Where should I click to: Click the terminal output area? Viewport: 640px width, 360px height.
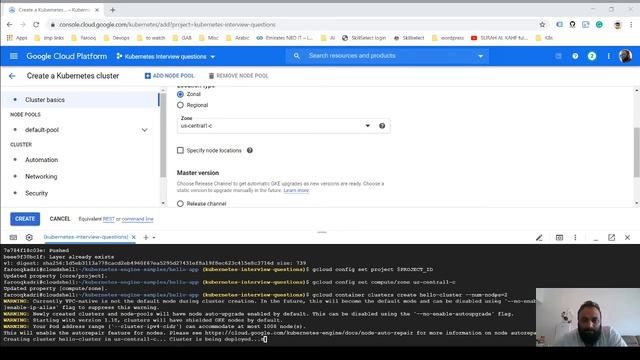[x=267, y=295]
